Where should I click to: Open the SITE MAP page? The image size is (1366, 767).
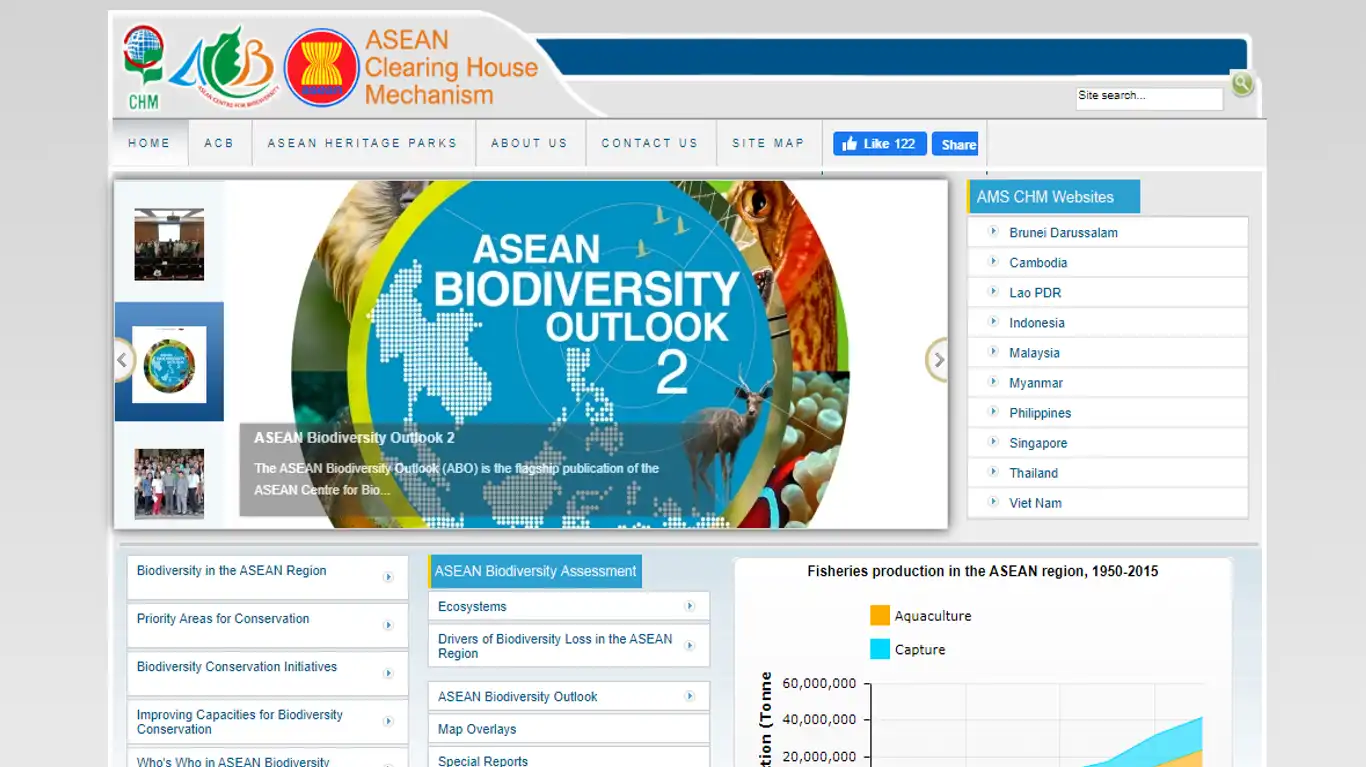768,143
